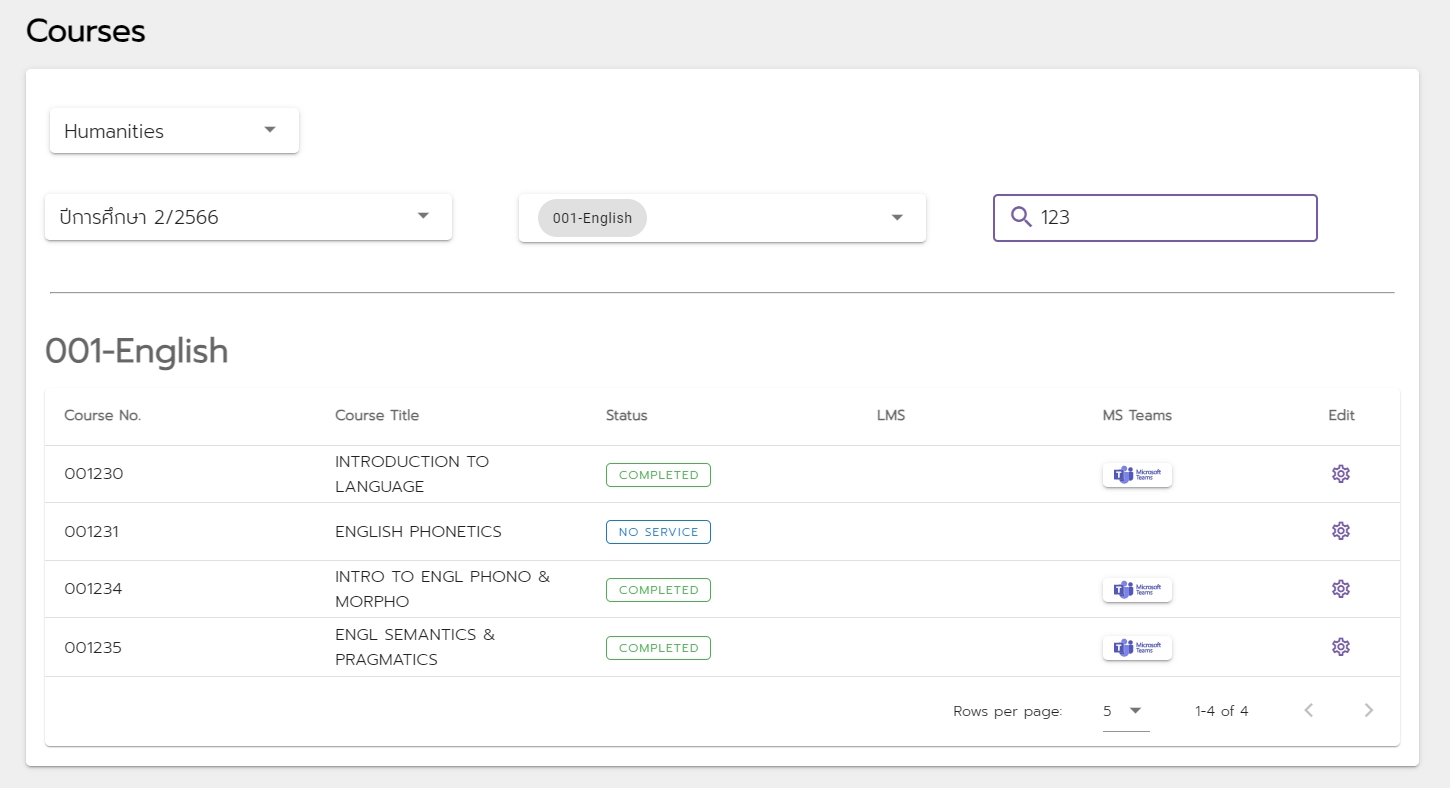Select the ENGLISH PHONETICS course row title

pos(418,532)
